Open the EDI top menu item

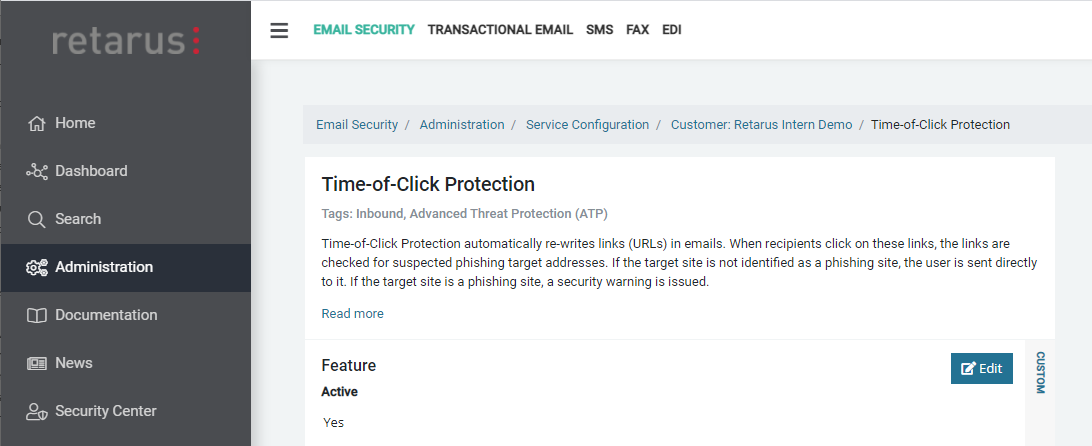tap(671, 30)
